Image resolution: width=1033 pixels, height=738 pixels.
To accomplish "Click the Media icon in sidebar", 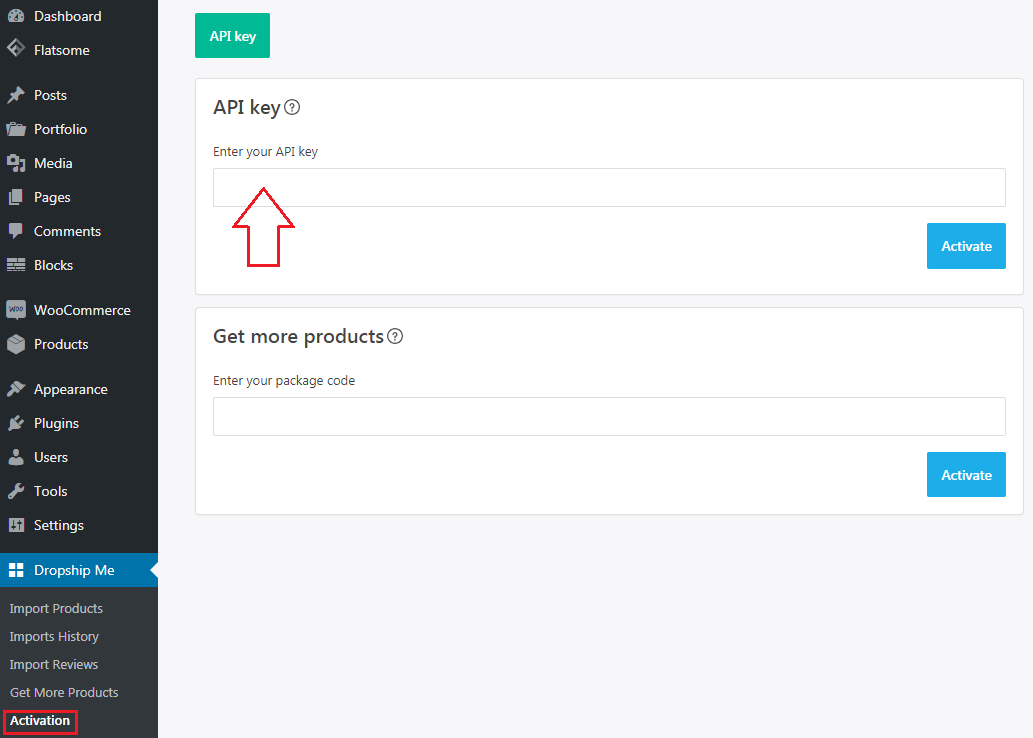I will [x=16, y=163].
